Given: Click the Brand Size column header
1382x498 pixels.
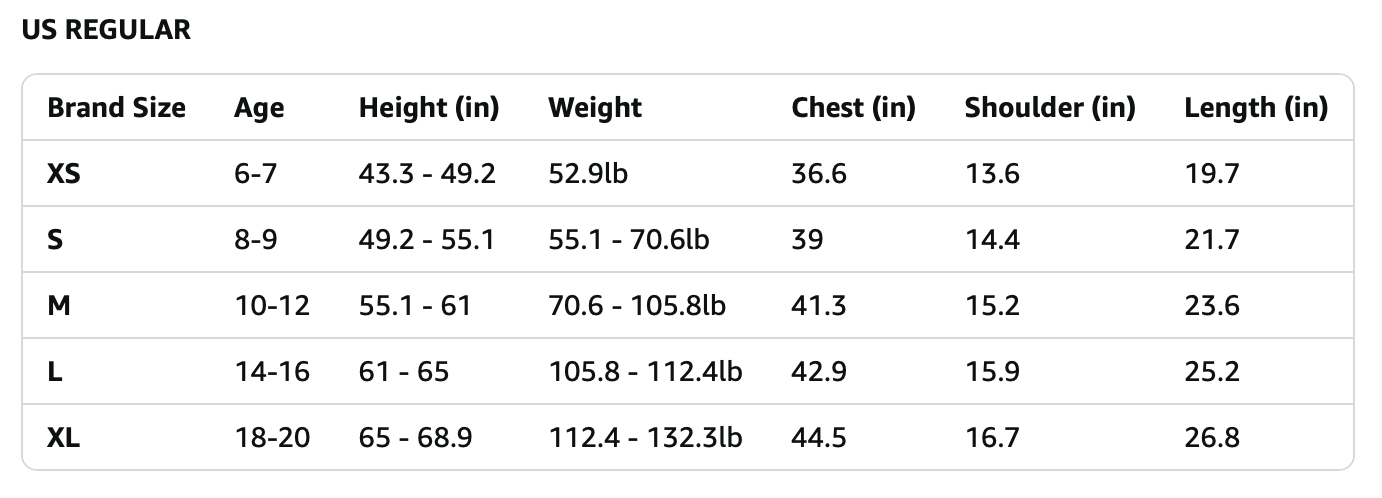Looking at the screenshot, I should tap(116, 107).
